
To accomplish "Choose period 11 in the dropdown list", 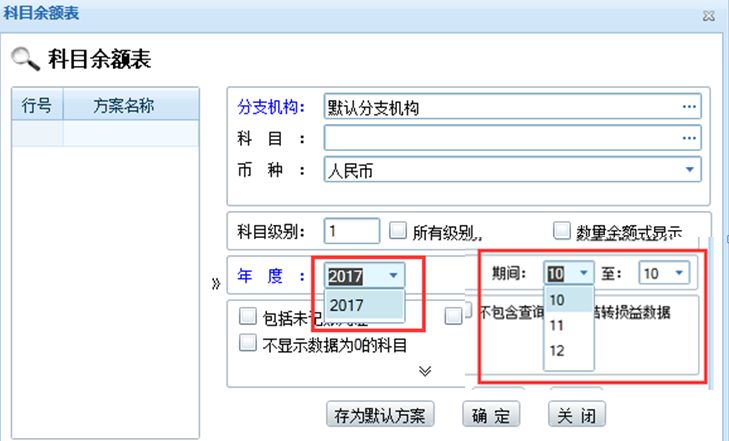I will [558, 325].
